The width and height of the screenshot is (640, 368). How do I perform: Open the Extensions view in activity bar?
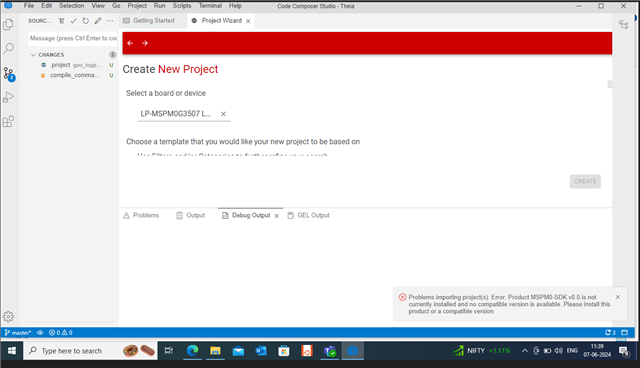(x=8, y=121)
